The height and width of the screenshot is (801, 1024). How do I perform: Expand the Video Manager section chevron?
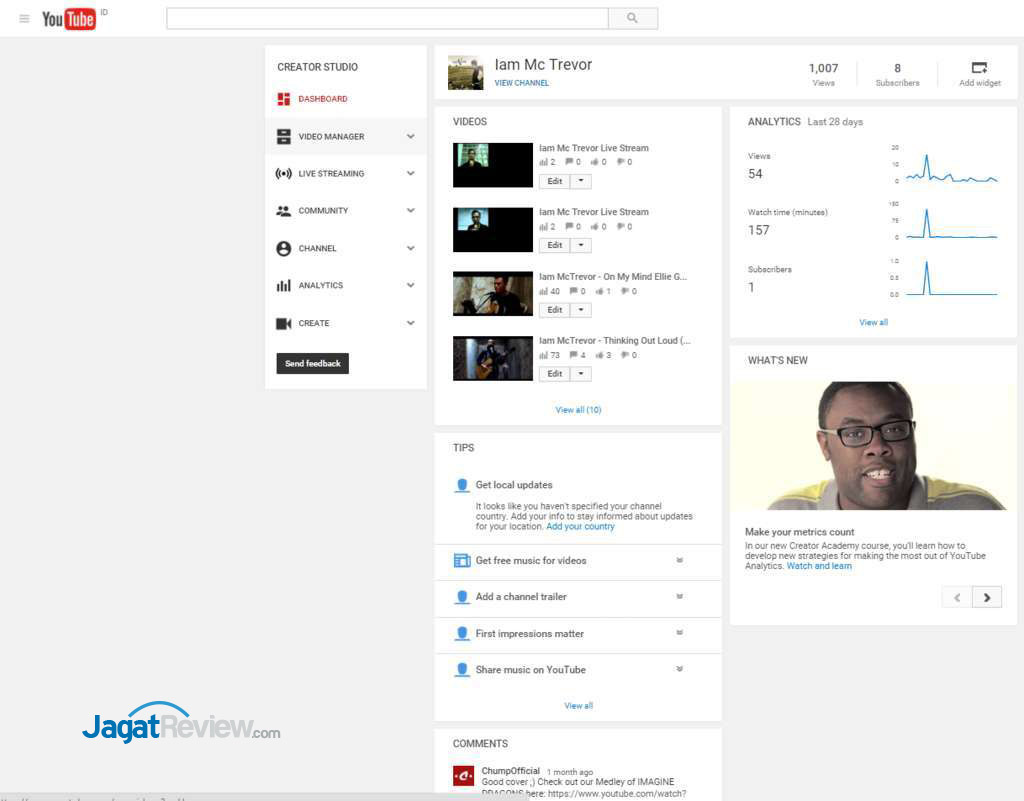tap(410, 137)
